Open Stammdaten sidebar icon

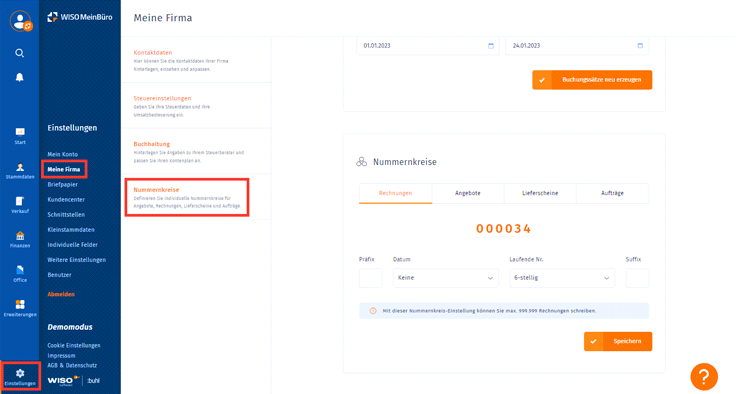click(x=20, y=171)
